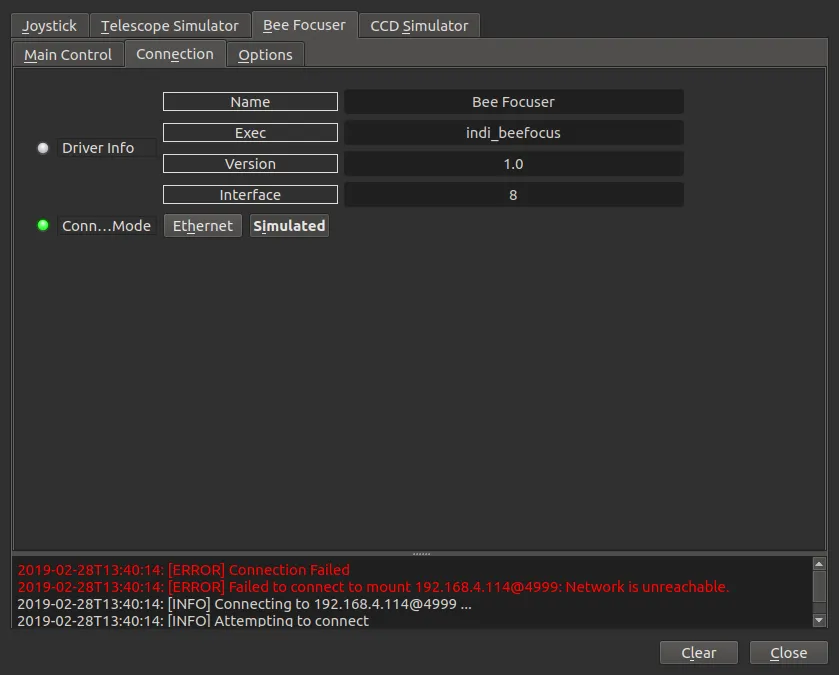The image size is (839, 675).
Task: Choose Ethernet connection mode
Action: point(203,226)
